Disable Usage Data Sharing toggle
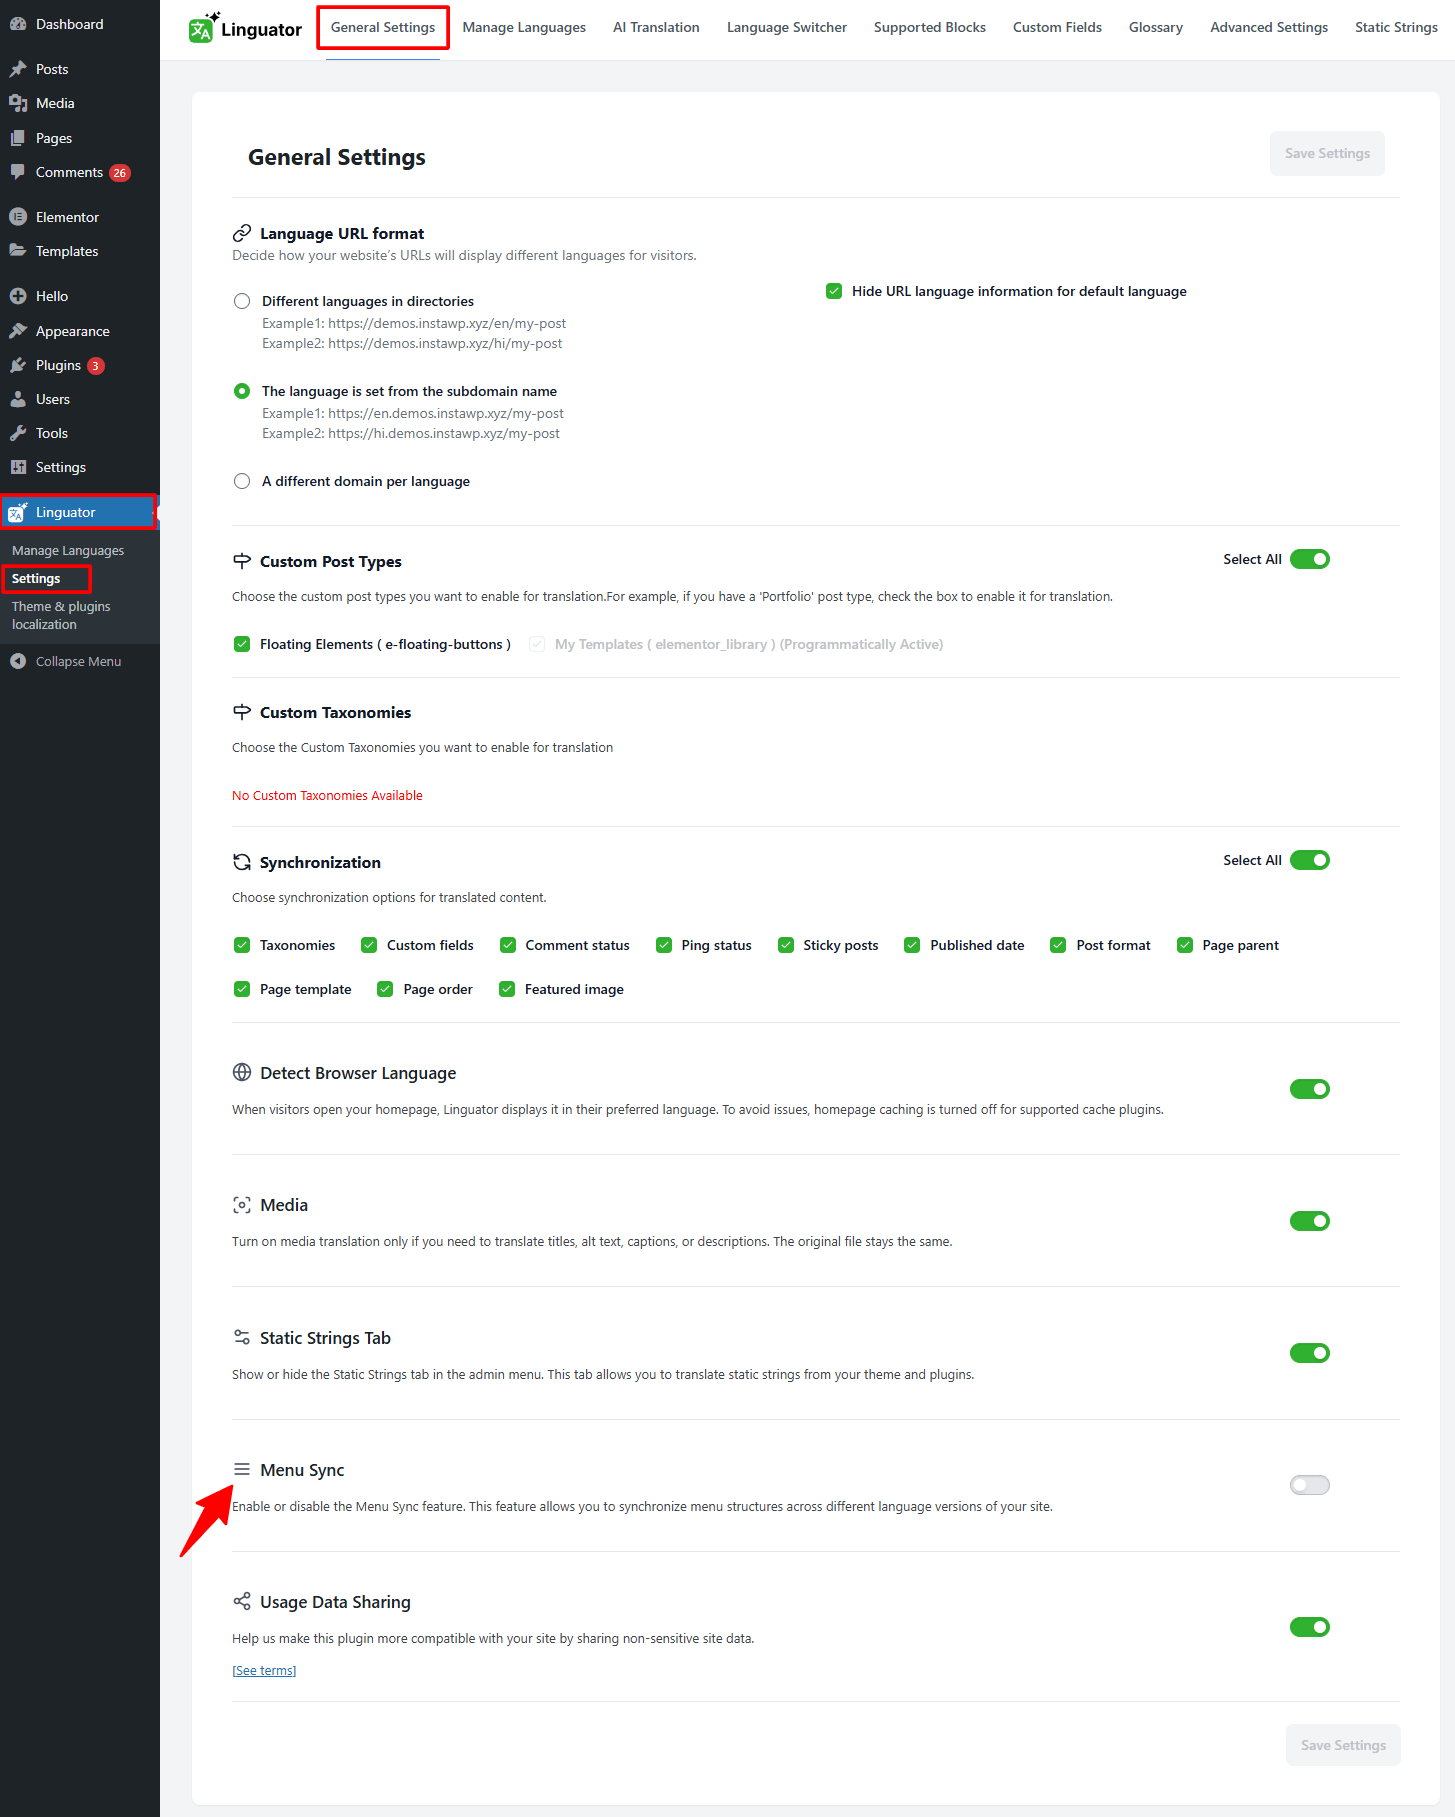 (x=1310, y=1627)
